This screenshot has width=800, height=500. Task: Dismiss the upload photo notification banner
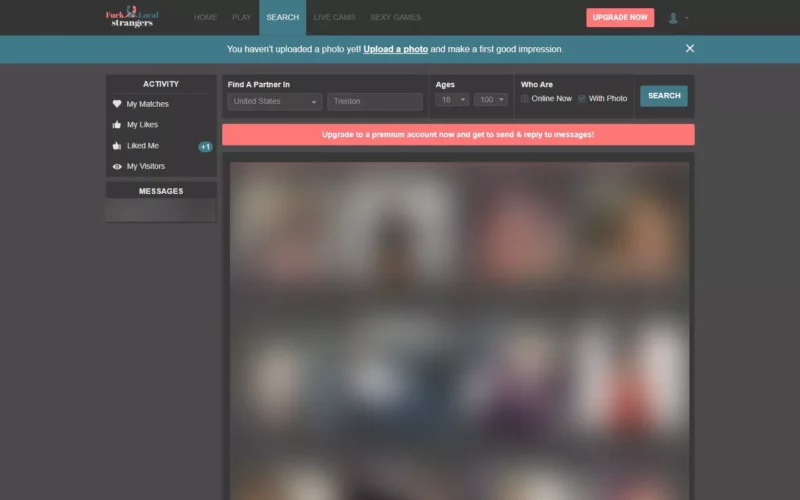(x=690, y=48)
